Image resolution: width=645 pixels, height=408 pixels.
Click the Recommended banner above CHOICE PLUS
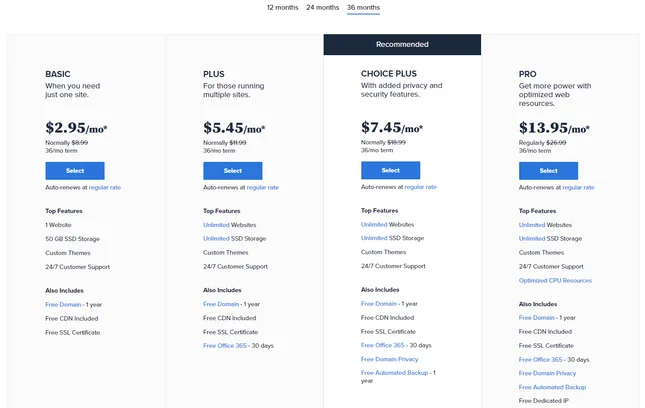click(402, 44)
